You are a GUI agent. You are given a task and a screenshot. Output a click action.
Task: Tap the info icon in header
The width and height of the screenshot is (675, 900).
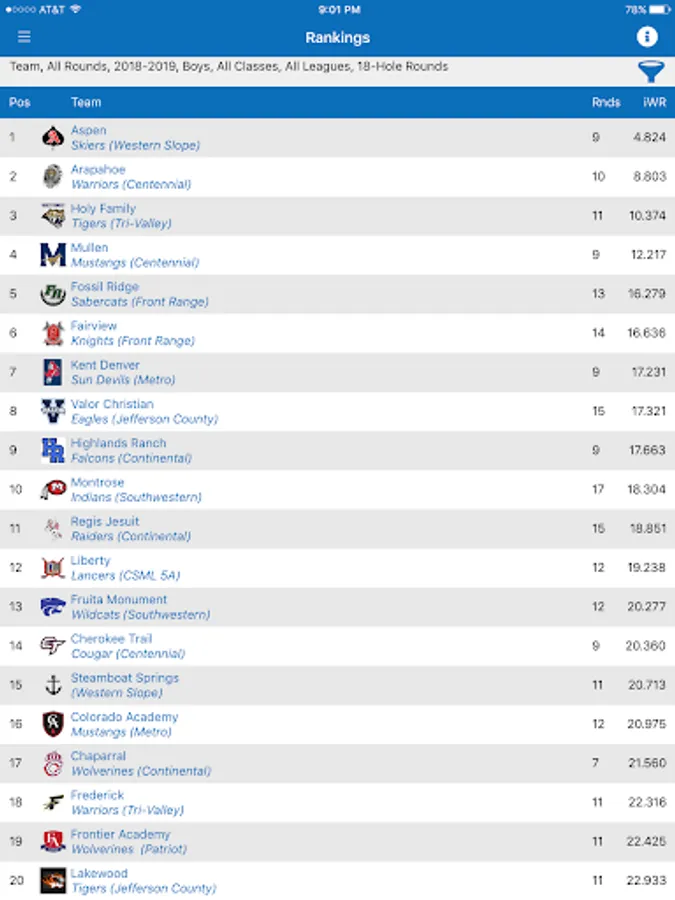click(x=647, y=37)
